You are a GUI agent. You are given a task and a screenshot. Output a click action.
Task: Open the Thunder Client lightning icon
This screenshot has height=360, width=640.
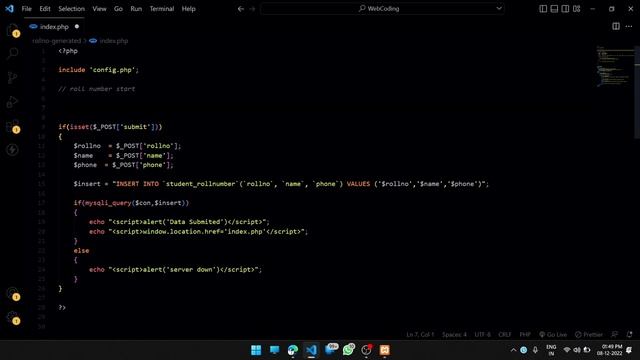tap(13, 150)
